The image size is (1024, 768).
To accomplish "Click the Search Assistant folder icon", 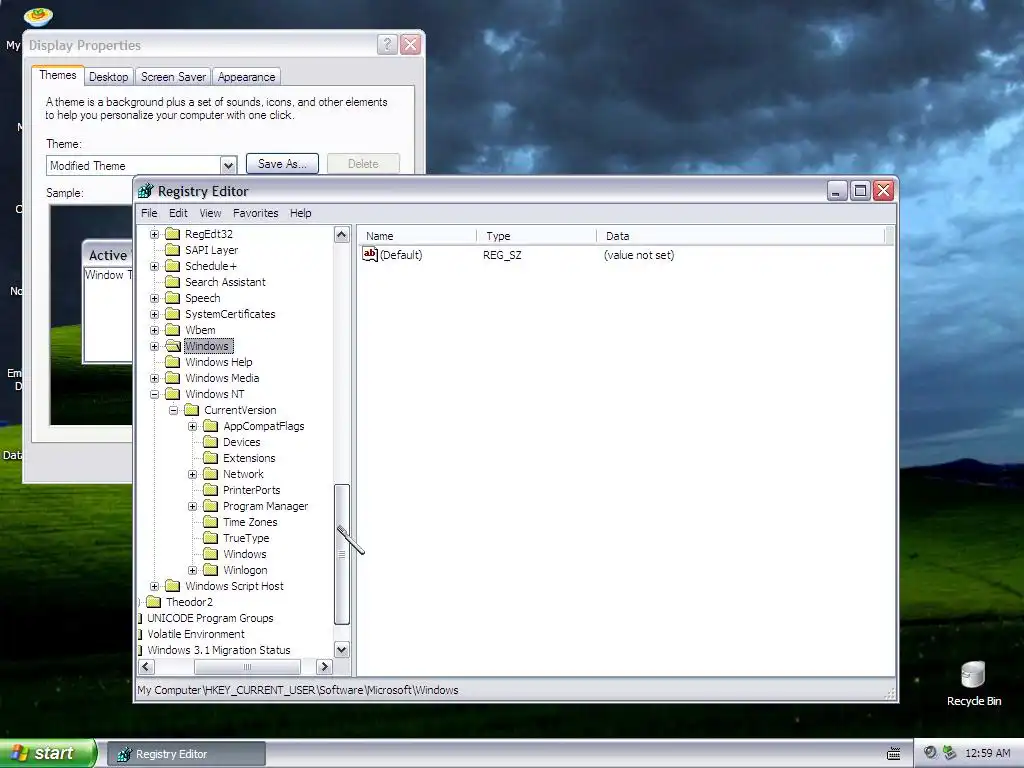I will (x=172, y=282).
